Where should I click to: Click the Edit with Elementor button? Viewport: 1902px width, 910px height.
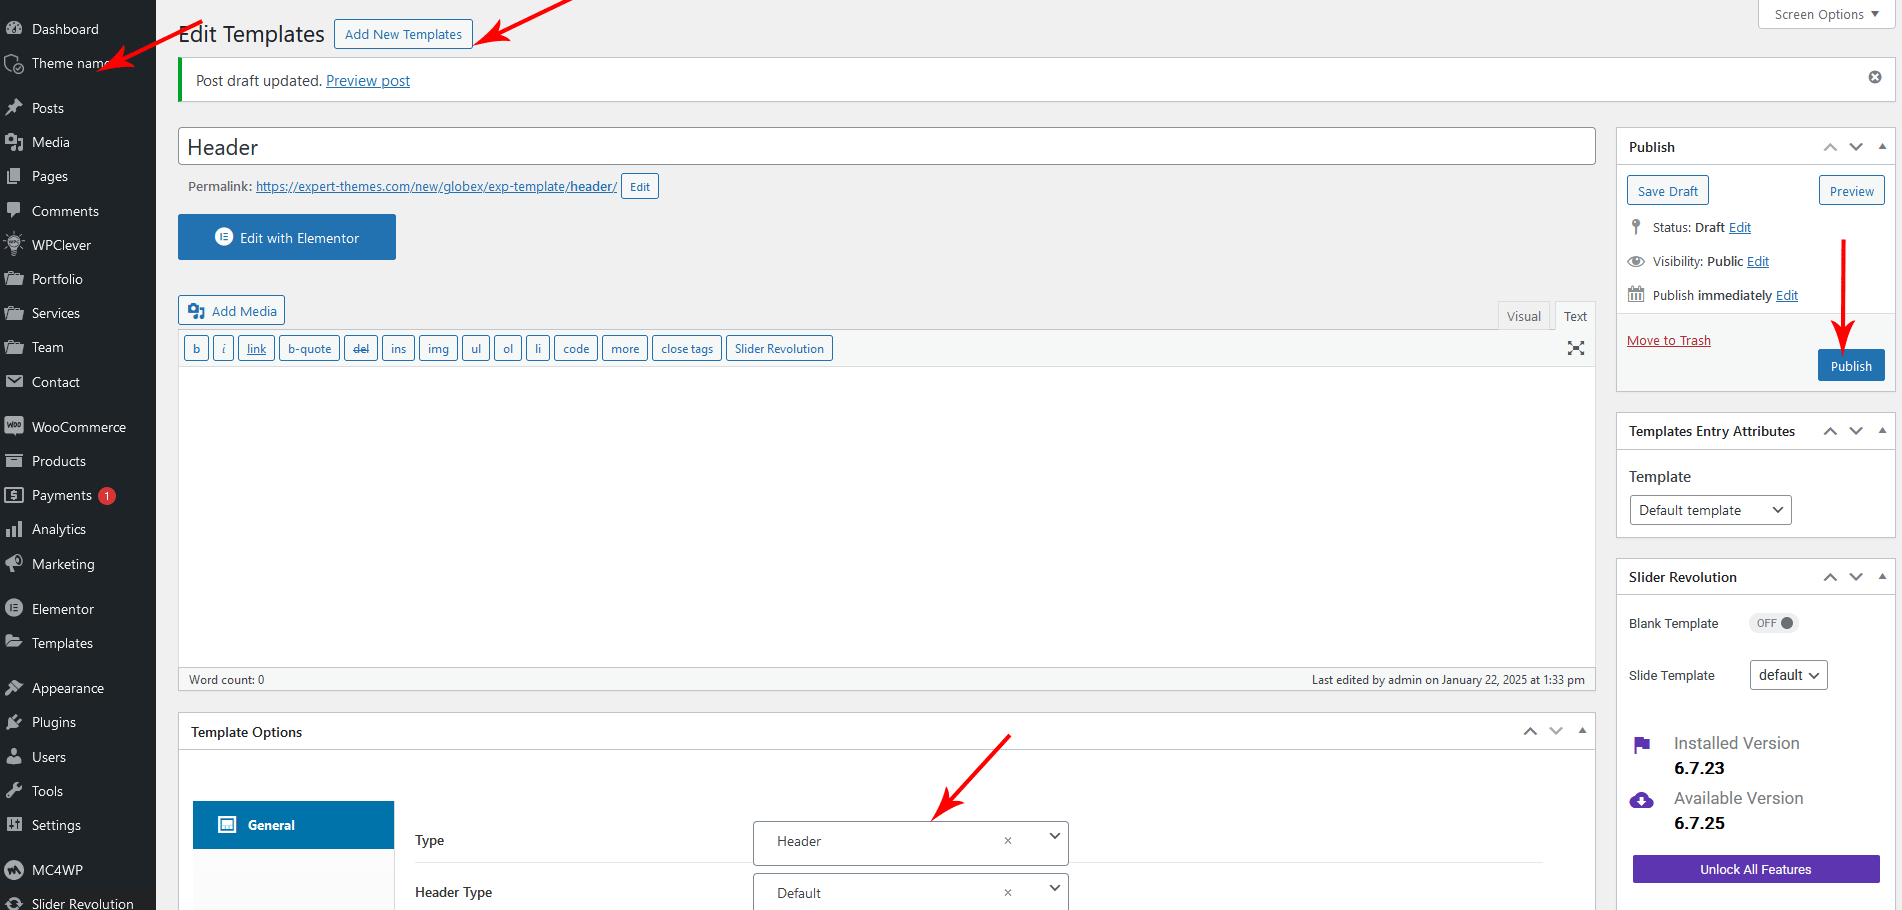(x=287, y=237)
